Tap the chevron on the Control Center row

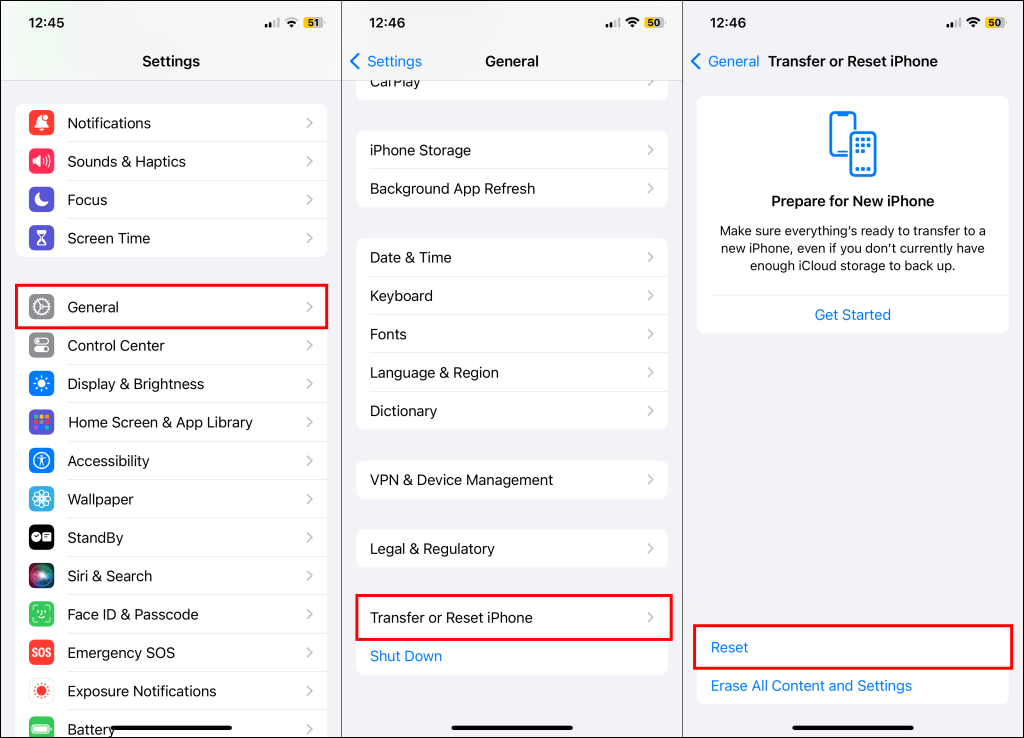(310, 345)
